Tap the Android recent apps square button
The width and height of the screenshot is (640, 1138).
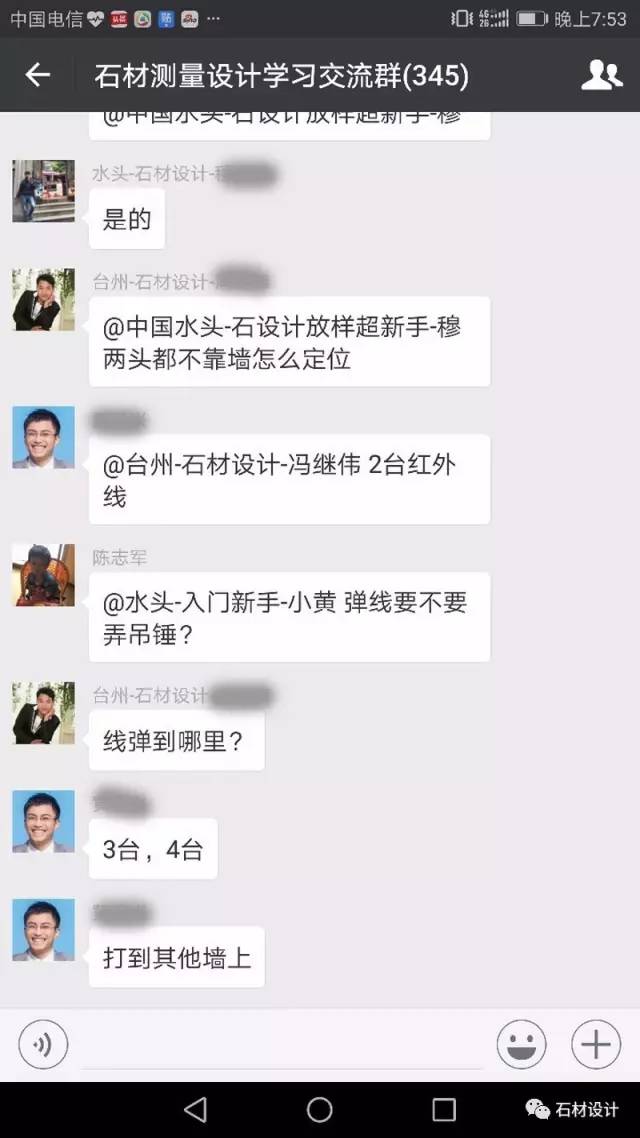click(x=444, y=1109)
